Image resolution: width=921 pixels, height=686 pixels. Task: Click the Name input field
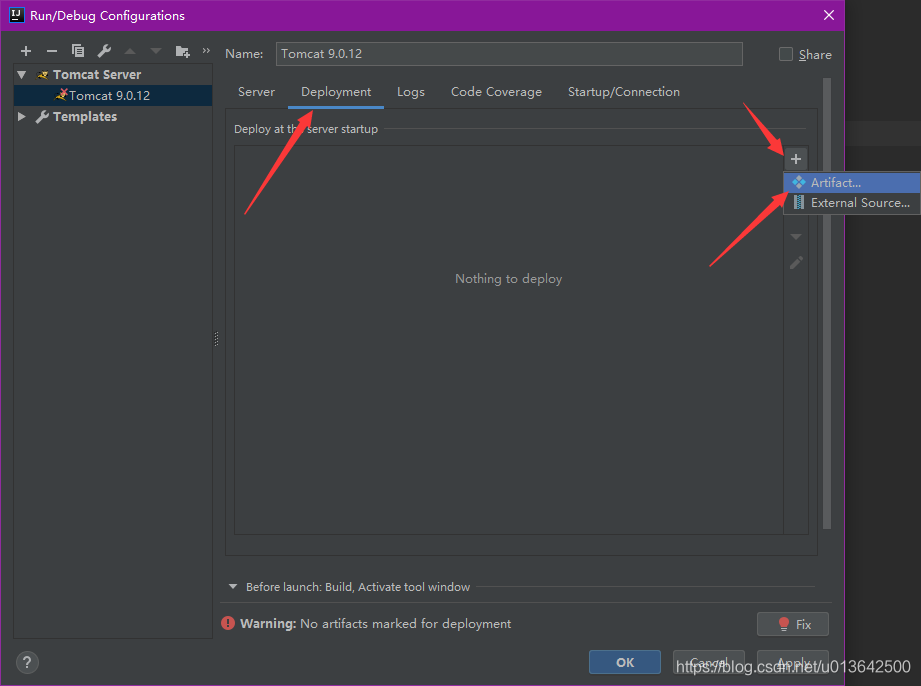tap(509, 54)
